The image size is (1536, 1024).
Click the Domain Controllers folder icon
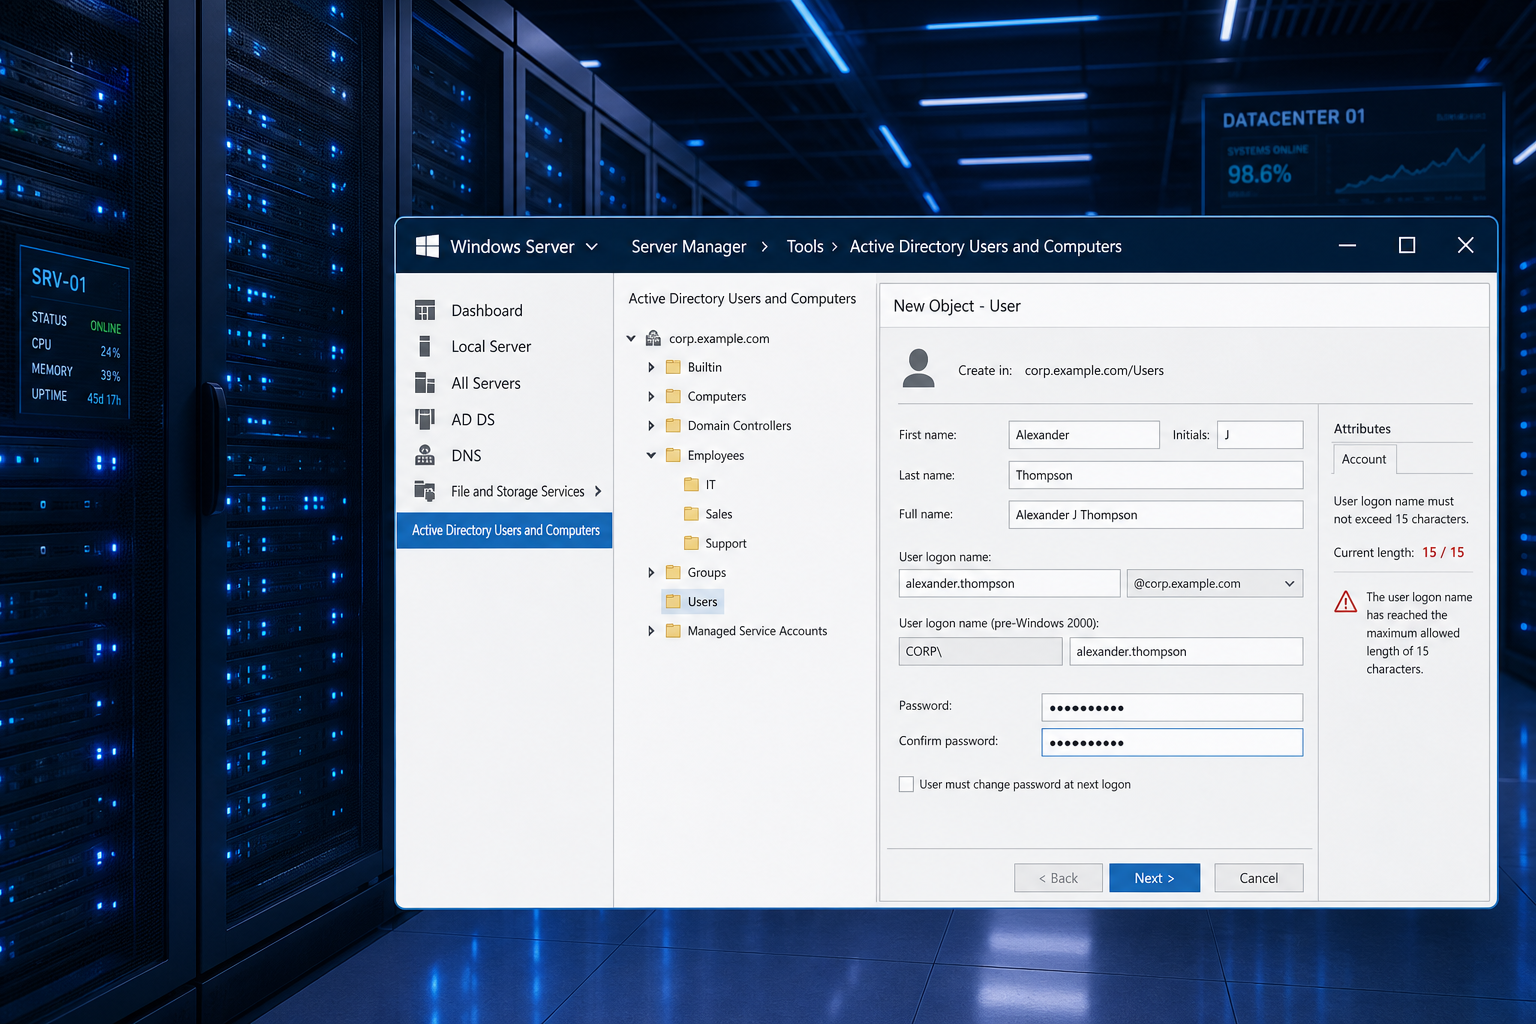pyautogui.click(x=673, y=425)
